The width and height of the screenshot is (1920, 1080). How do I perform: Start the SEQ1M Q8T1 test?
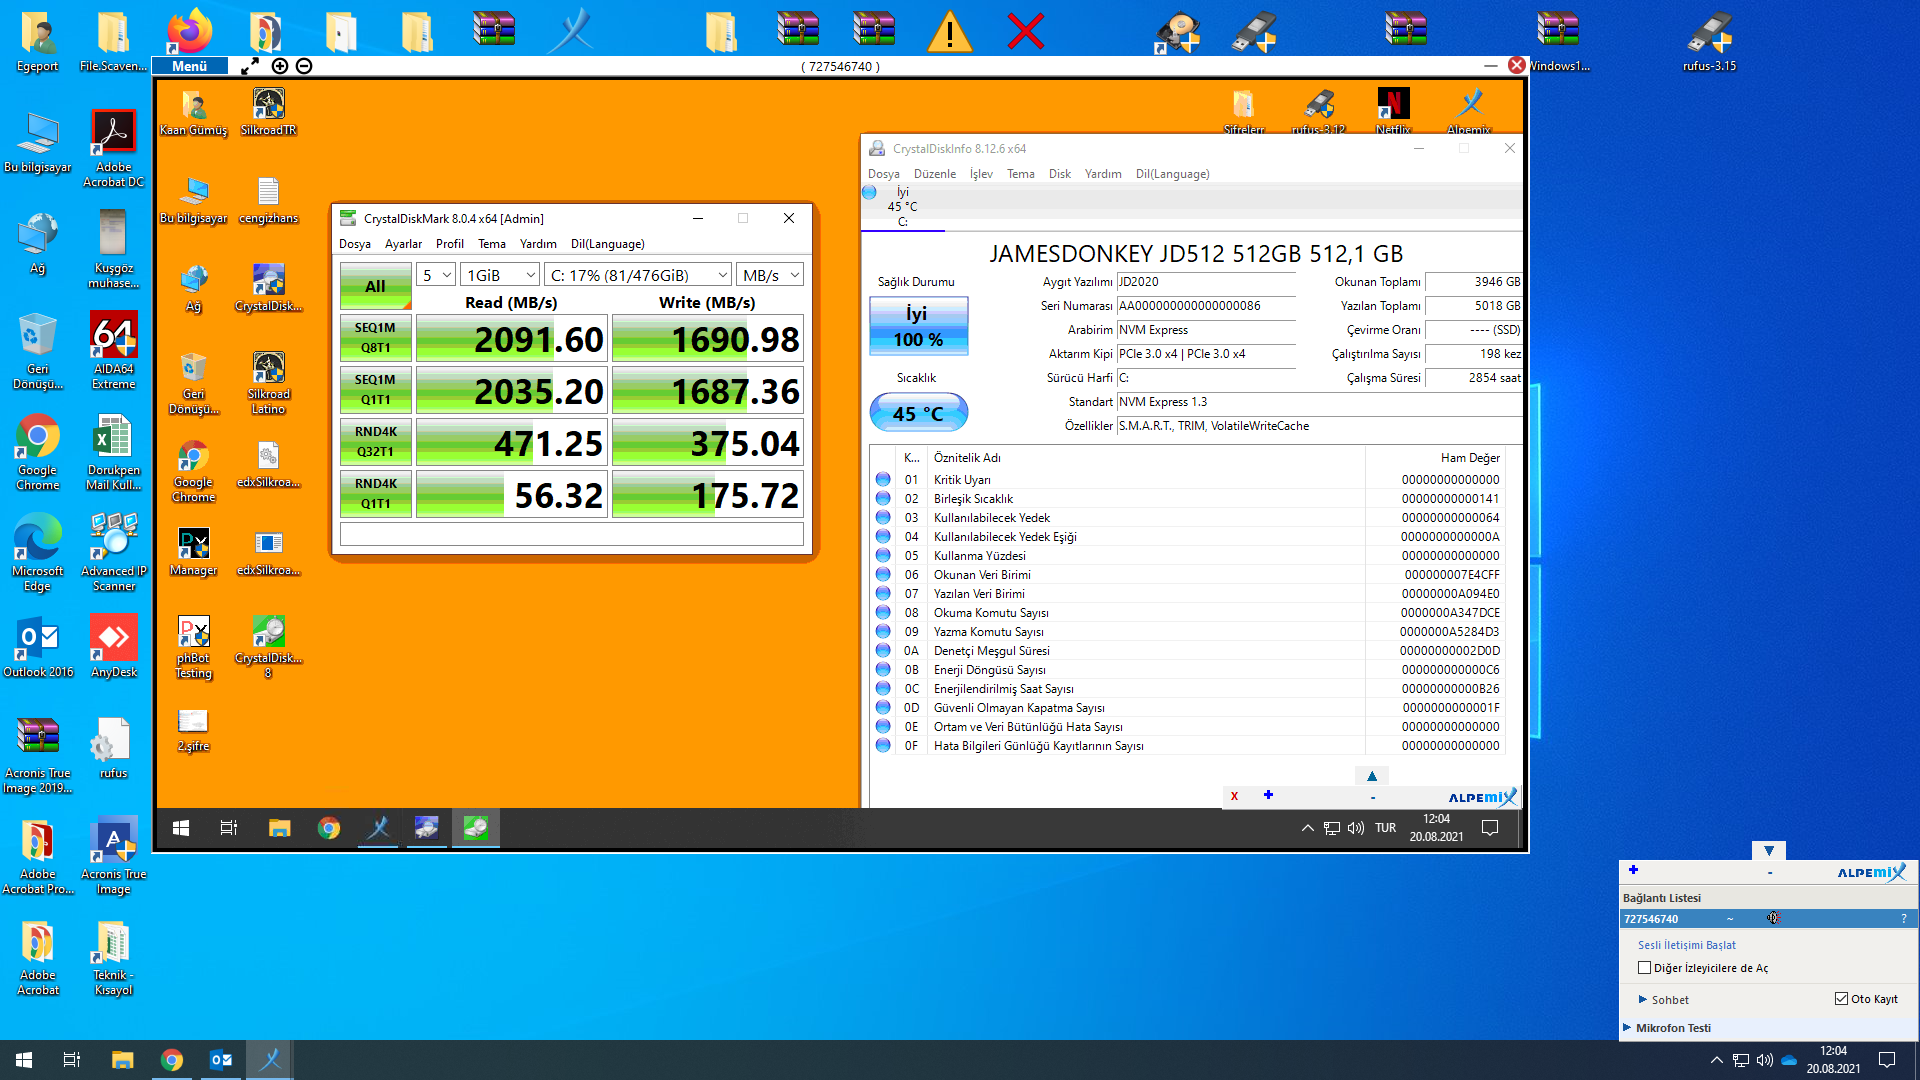375,338
